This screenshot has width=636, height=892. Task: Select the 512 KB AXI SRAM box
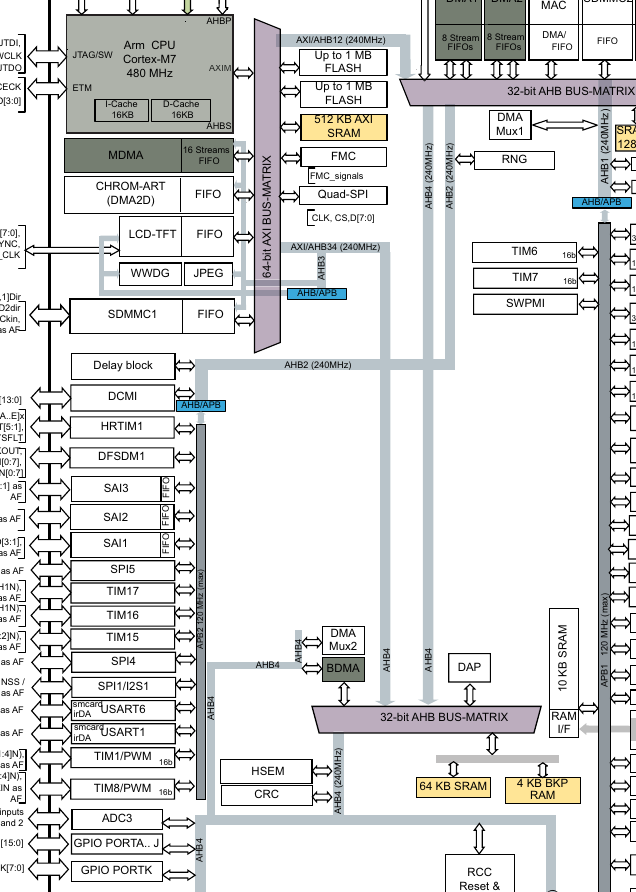point(344,127)
